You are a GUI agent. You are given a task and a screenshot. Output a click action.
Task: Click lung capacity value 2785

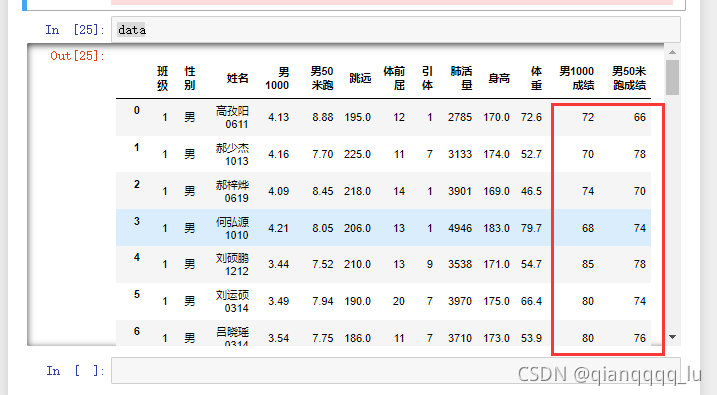(460, 117)
